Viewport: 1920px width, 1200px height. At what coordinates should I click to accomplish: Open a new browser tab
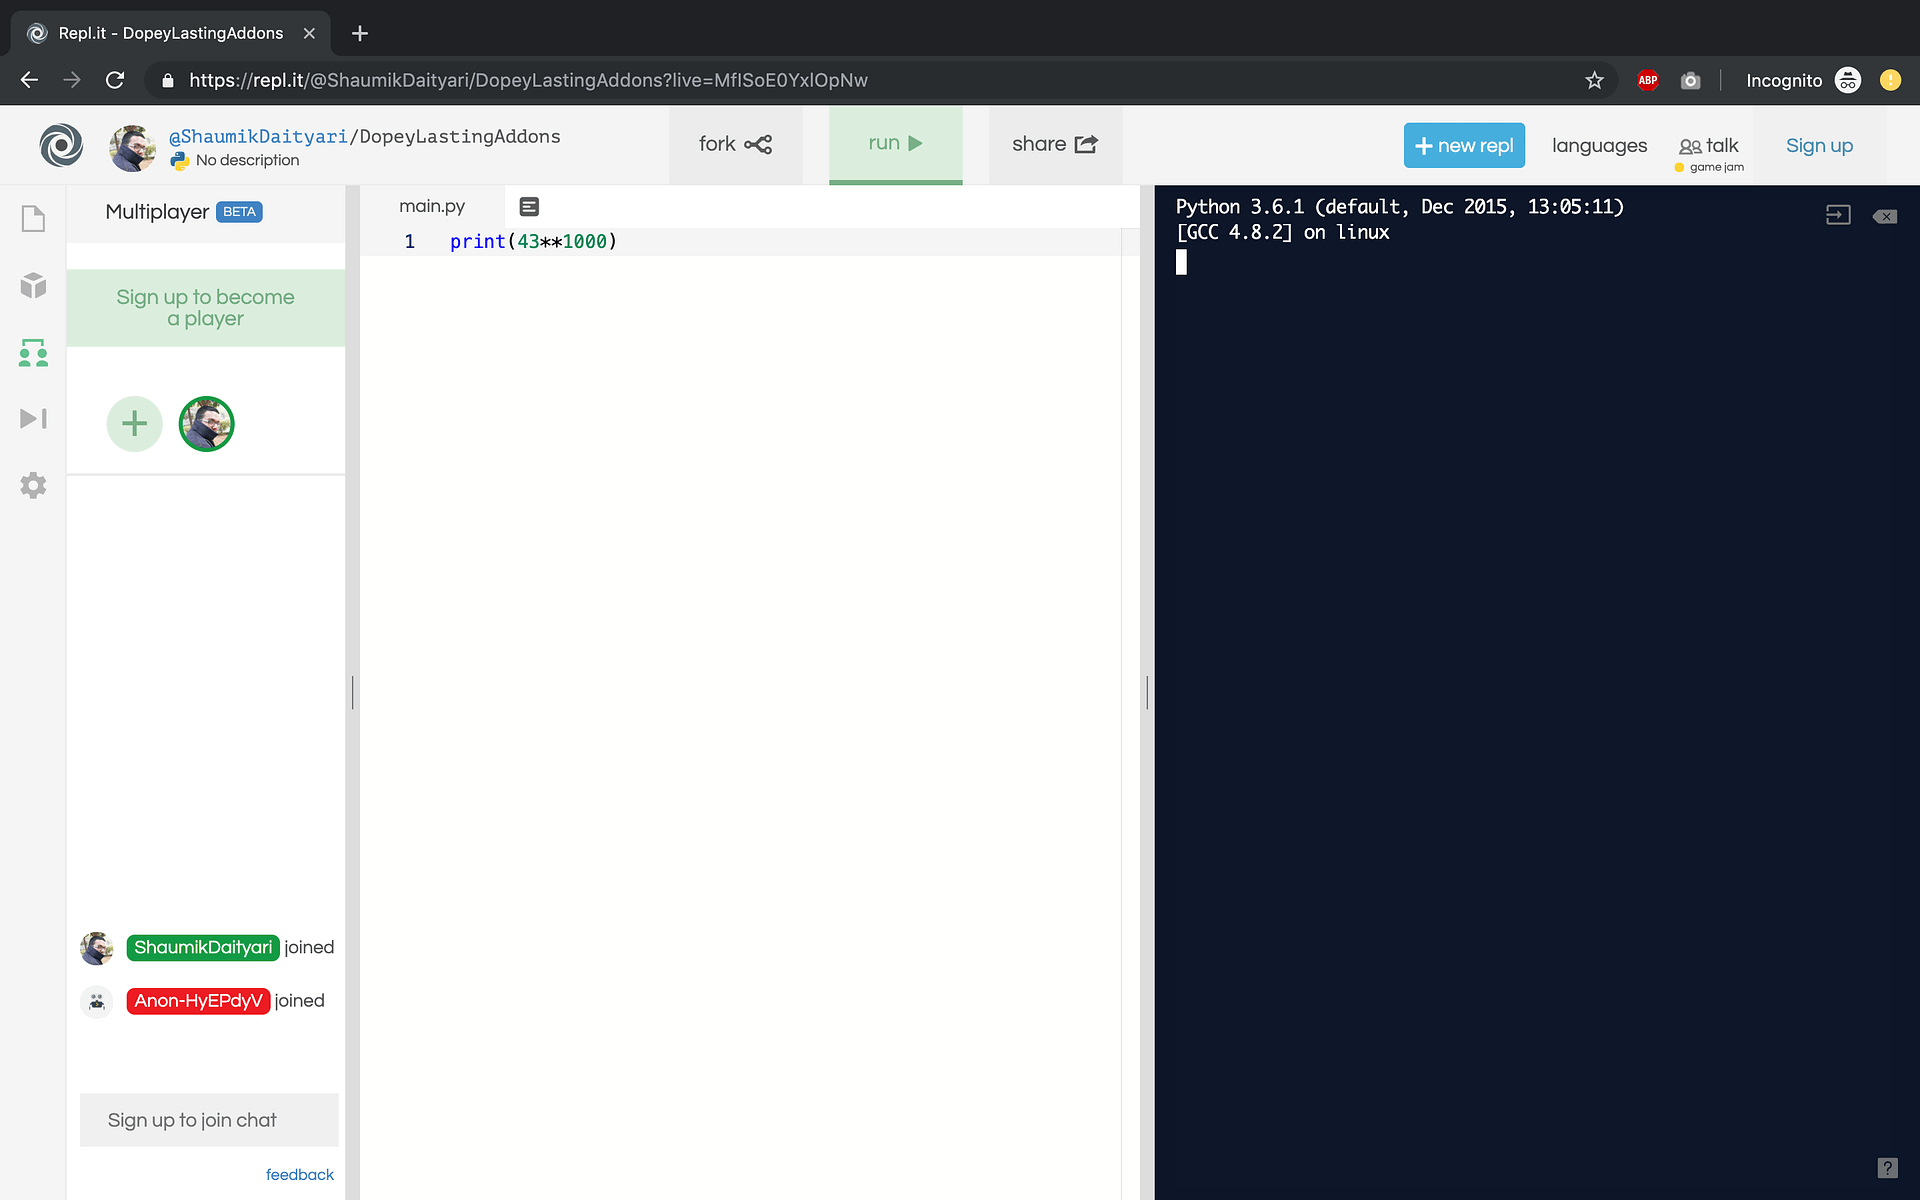360,33
